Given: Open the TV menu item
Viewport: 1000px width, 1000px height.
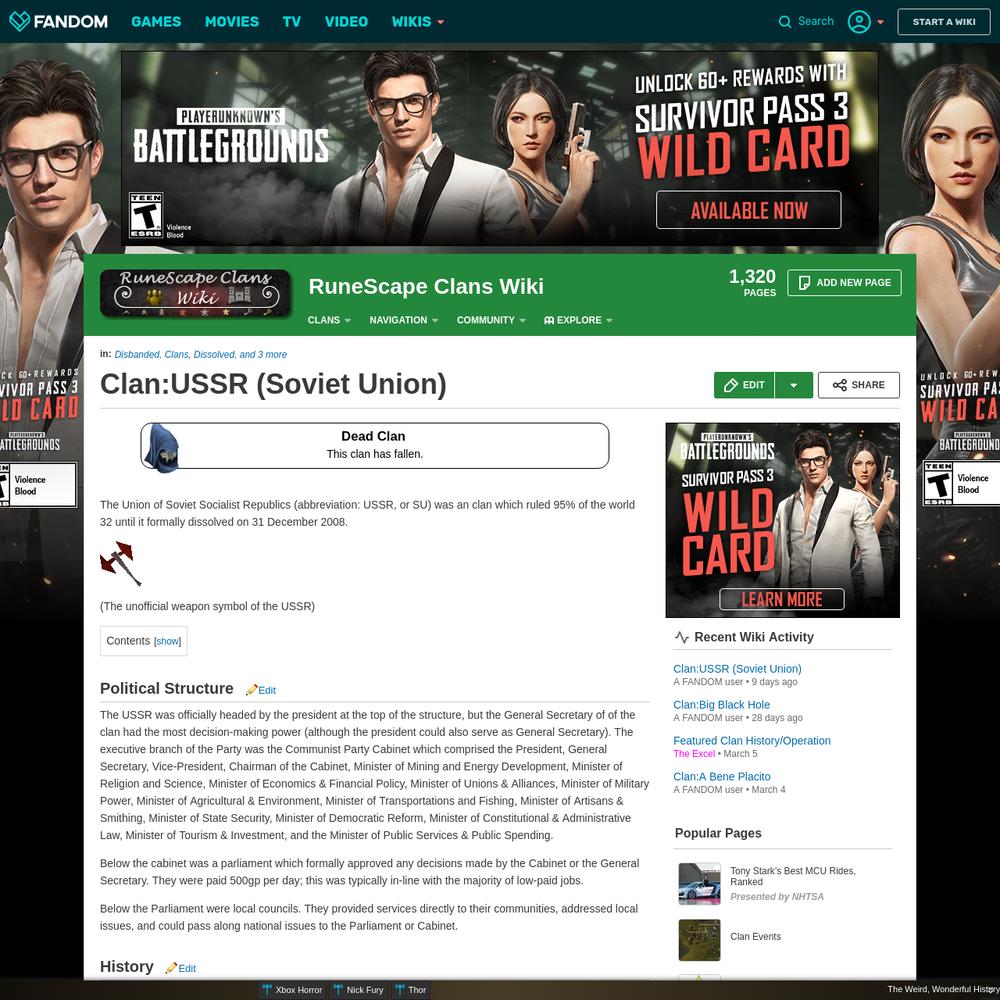Looking at the screenshot, I should tap(292, 22).
